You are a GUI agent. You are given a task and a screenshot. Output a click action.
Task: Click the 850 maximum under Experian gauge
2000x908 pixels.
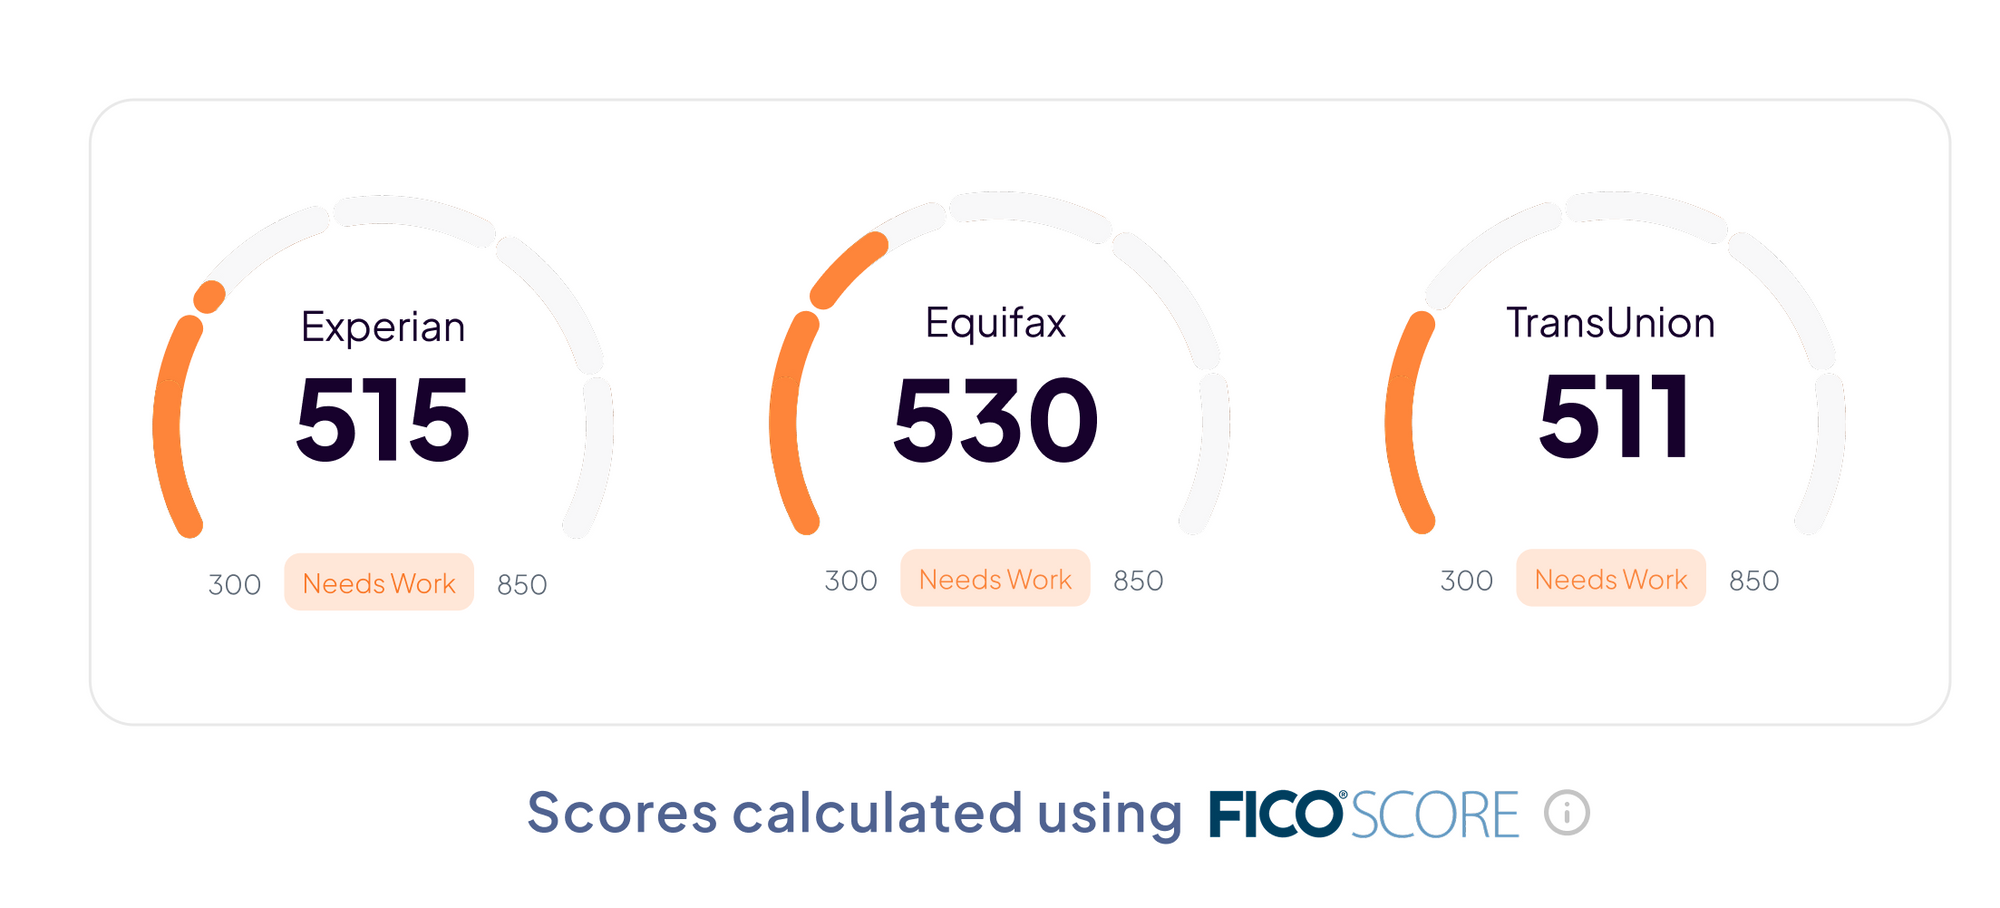click(x=522, y=585)
